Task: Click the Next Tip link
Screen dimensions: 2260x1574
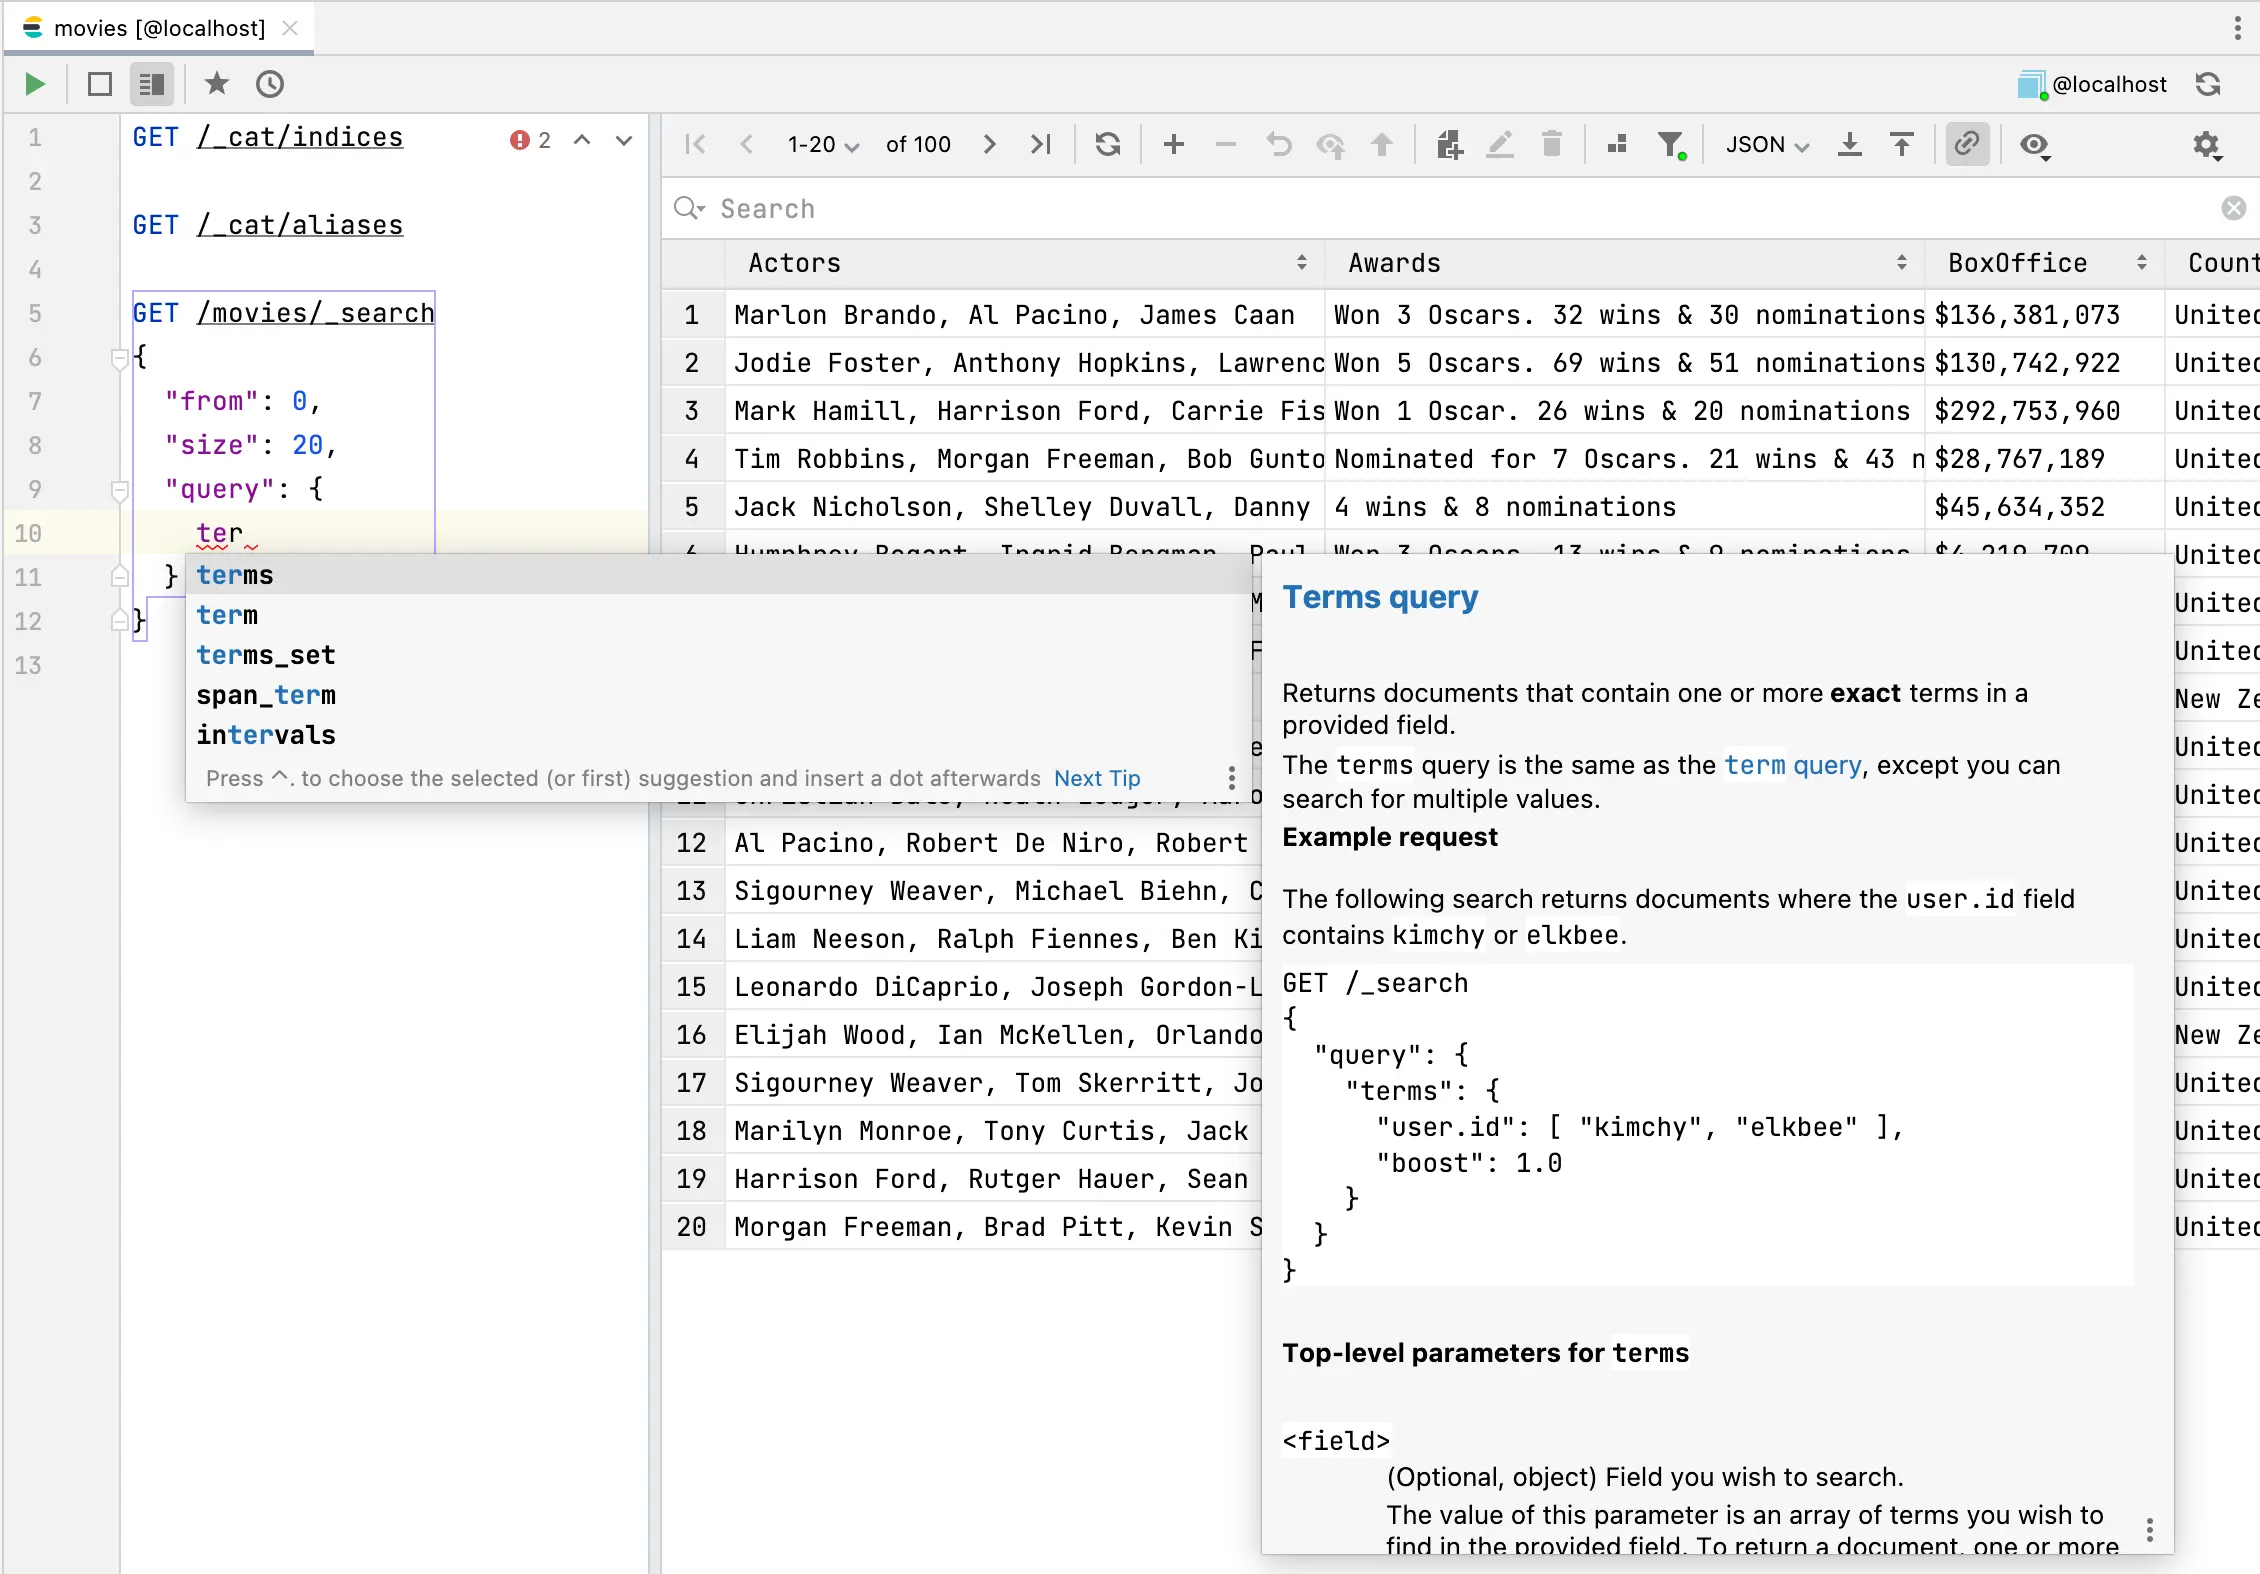Action: 1096,778
